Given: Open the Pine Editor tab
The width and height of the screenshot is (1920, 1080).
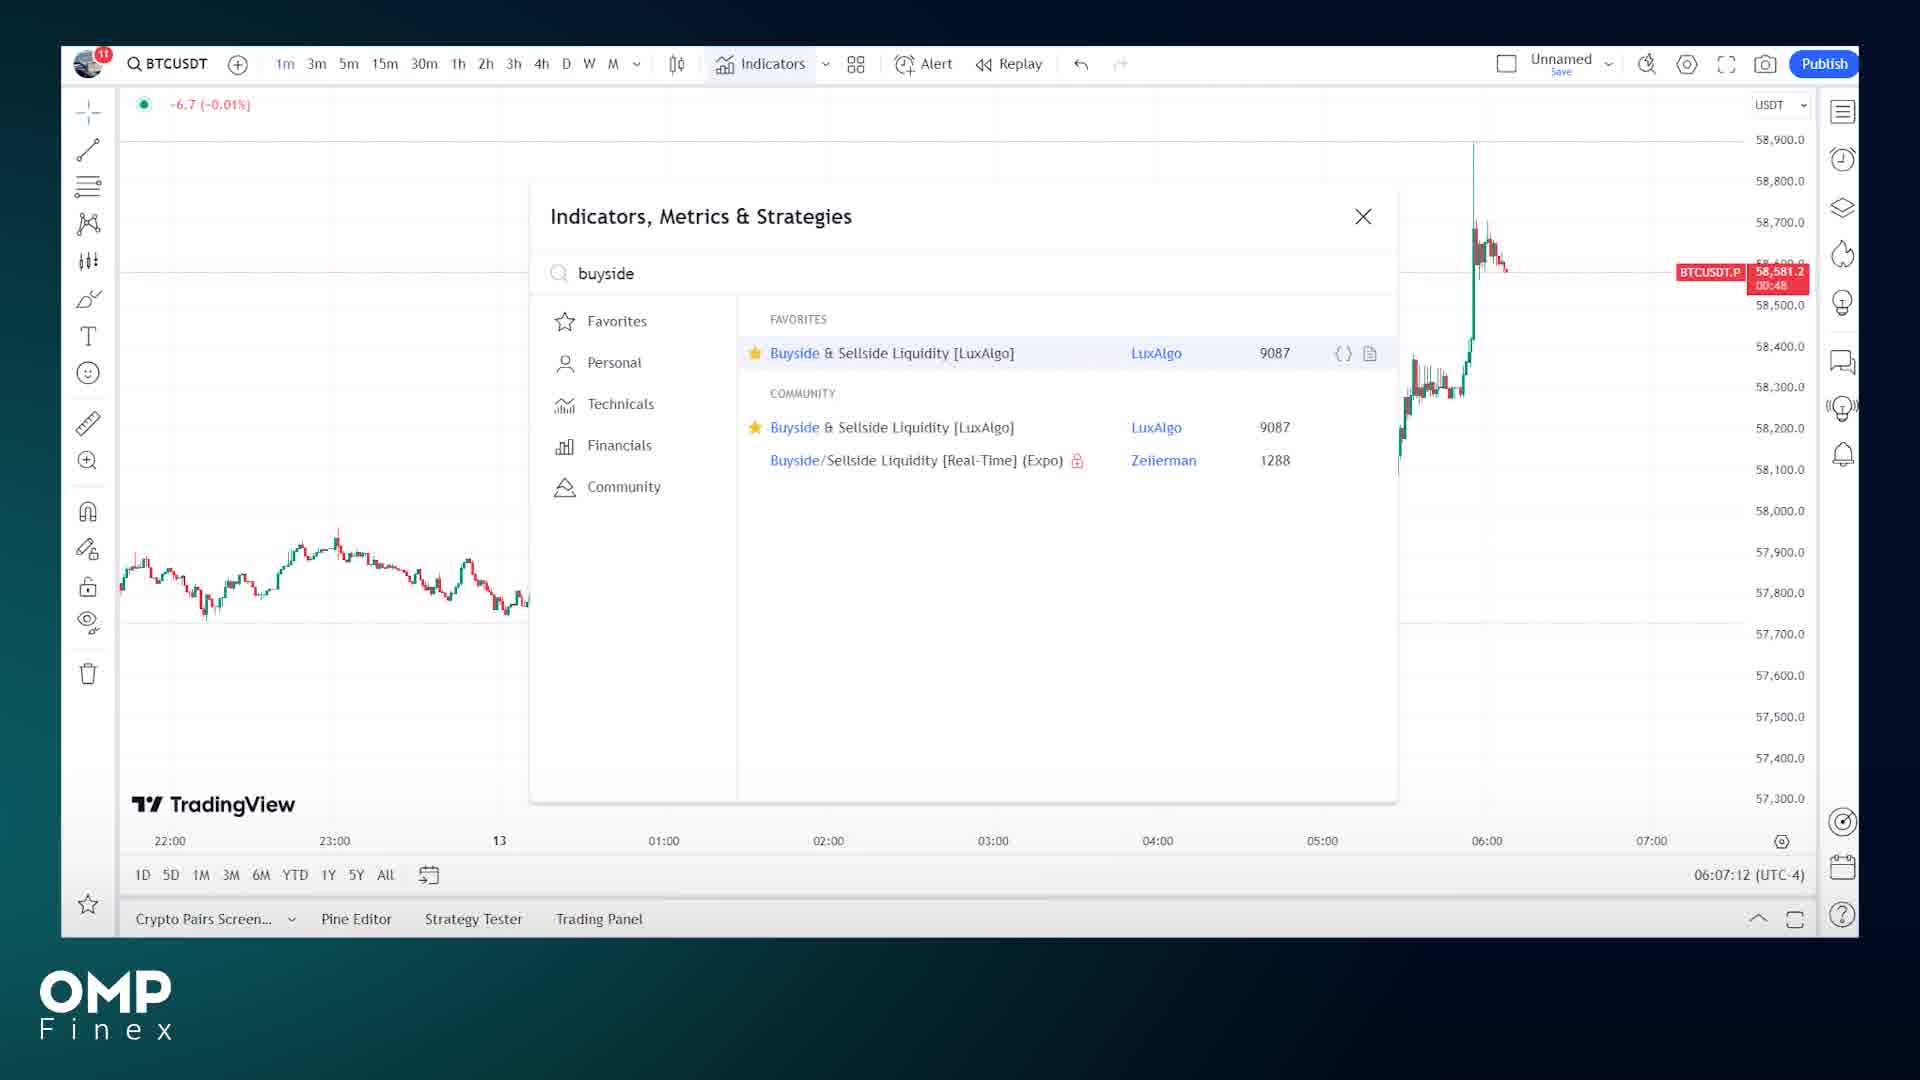Looking at the screenshot, I should tap(356, 919).
